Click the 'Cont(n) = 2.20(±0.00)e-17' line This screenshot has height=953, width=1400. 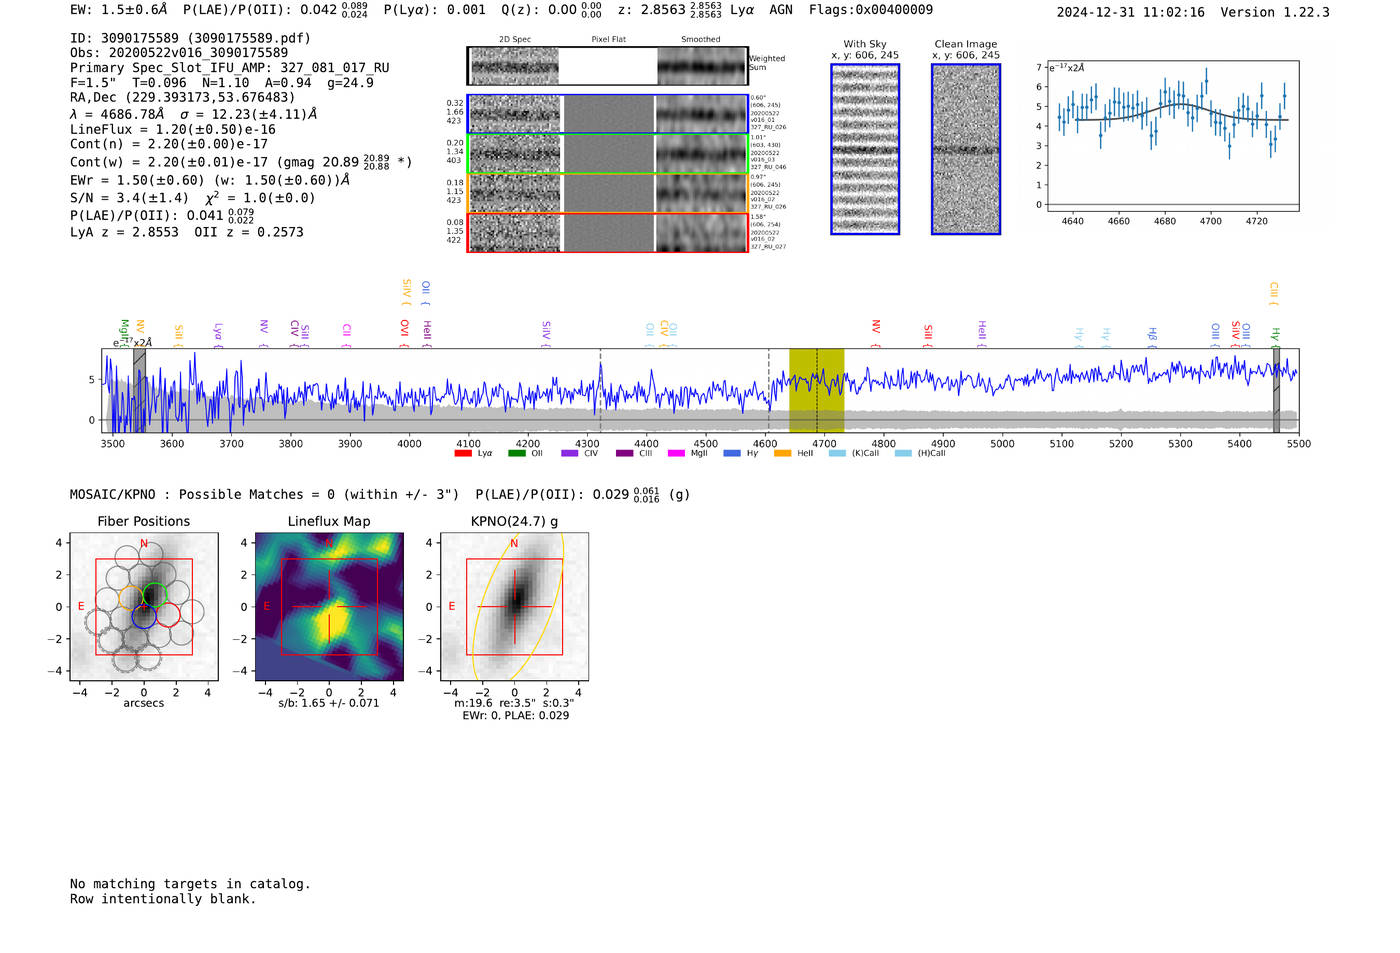click(x=169, y=144)
